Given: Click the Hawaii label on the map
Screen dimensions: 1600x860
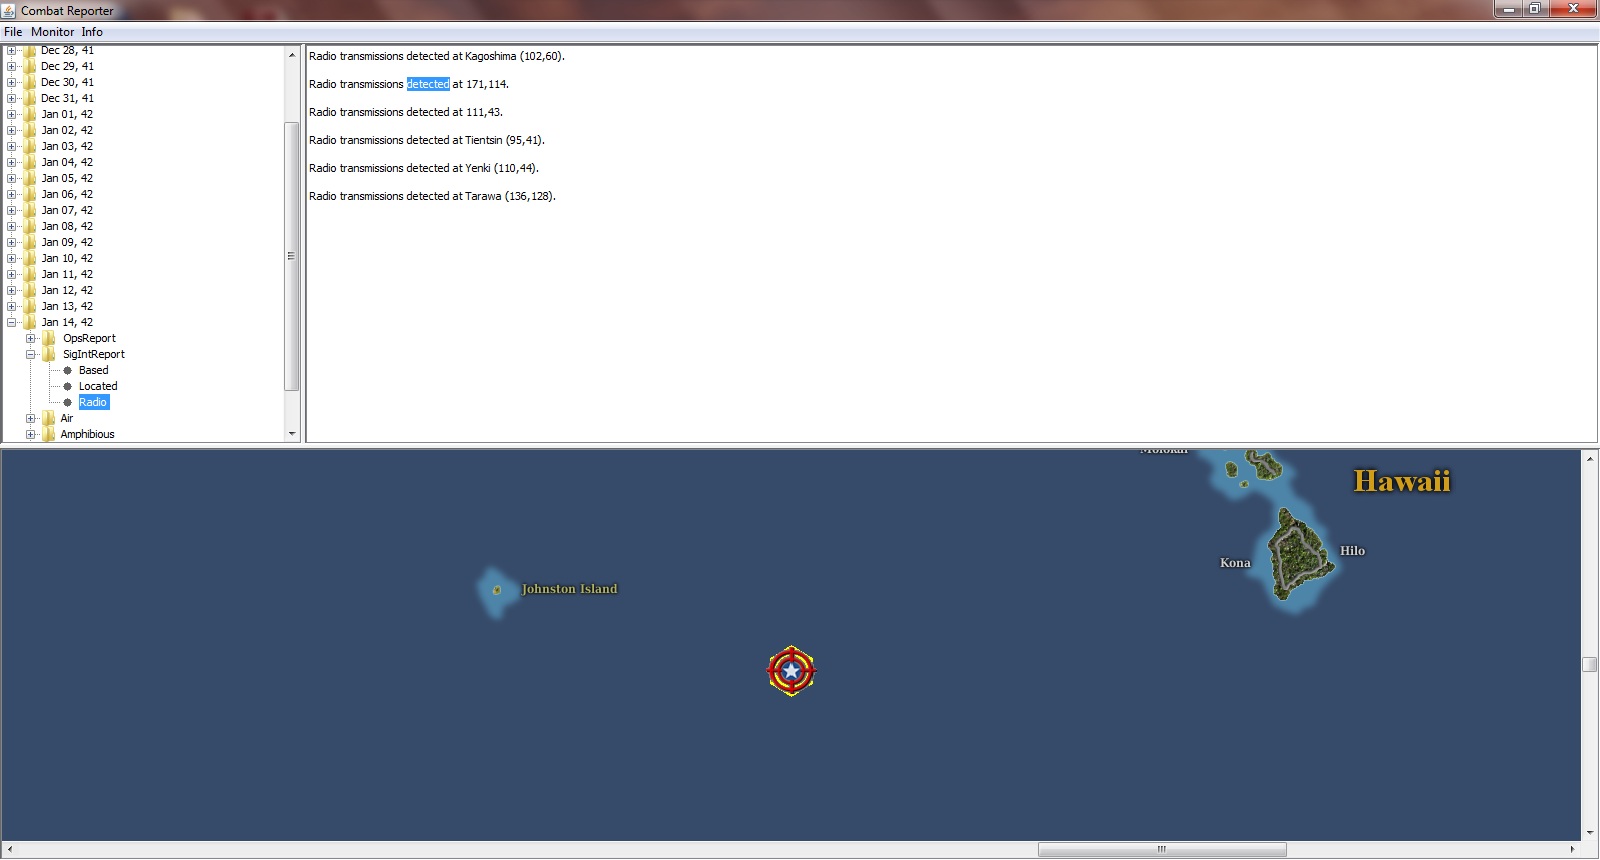Looking at the screenshot, I should [x=1402, y=481].
